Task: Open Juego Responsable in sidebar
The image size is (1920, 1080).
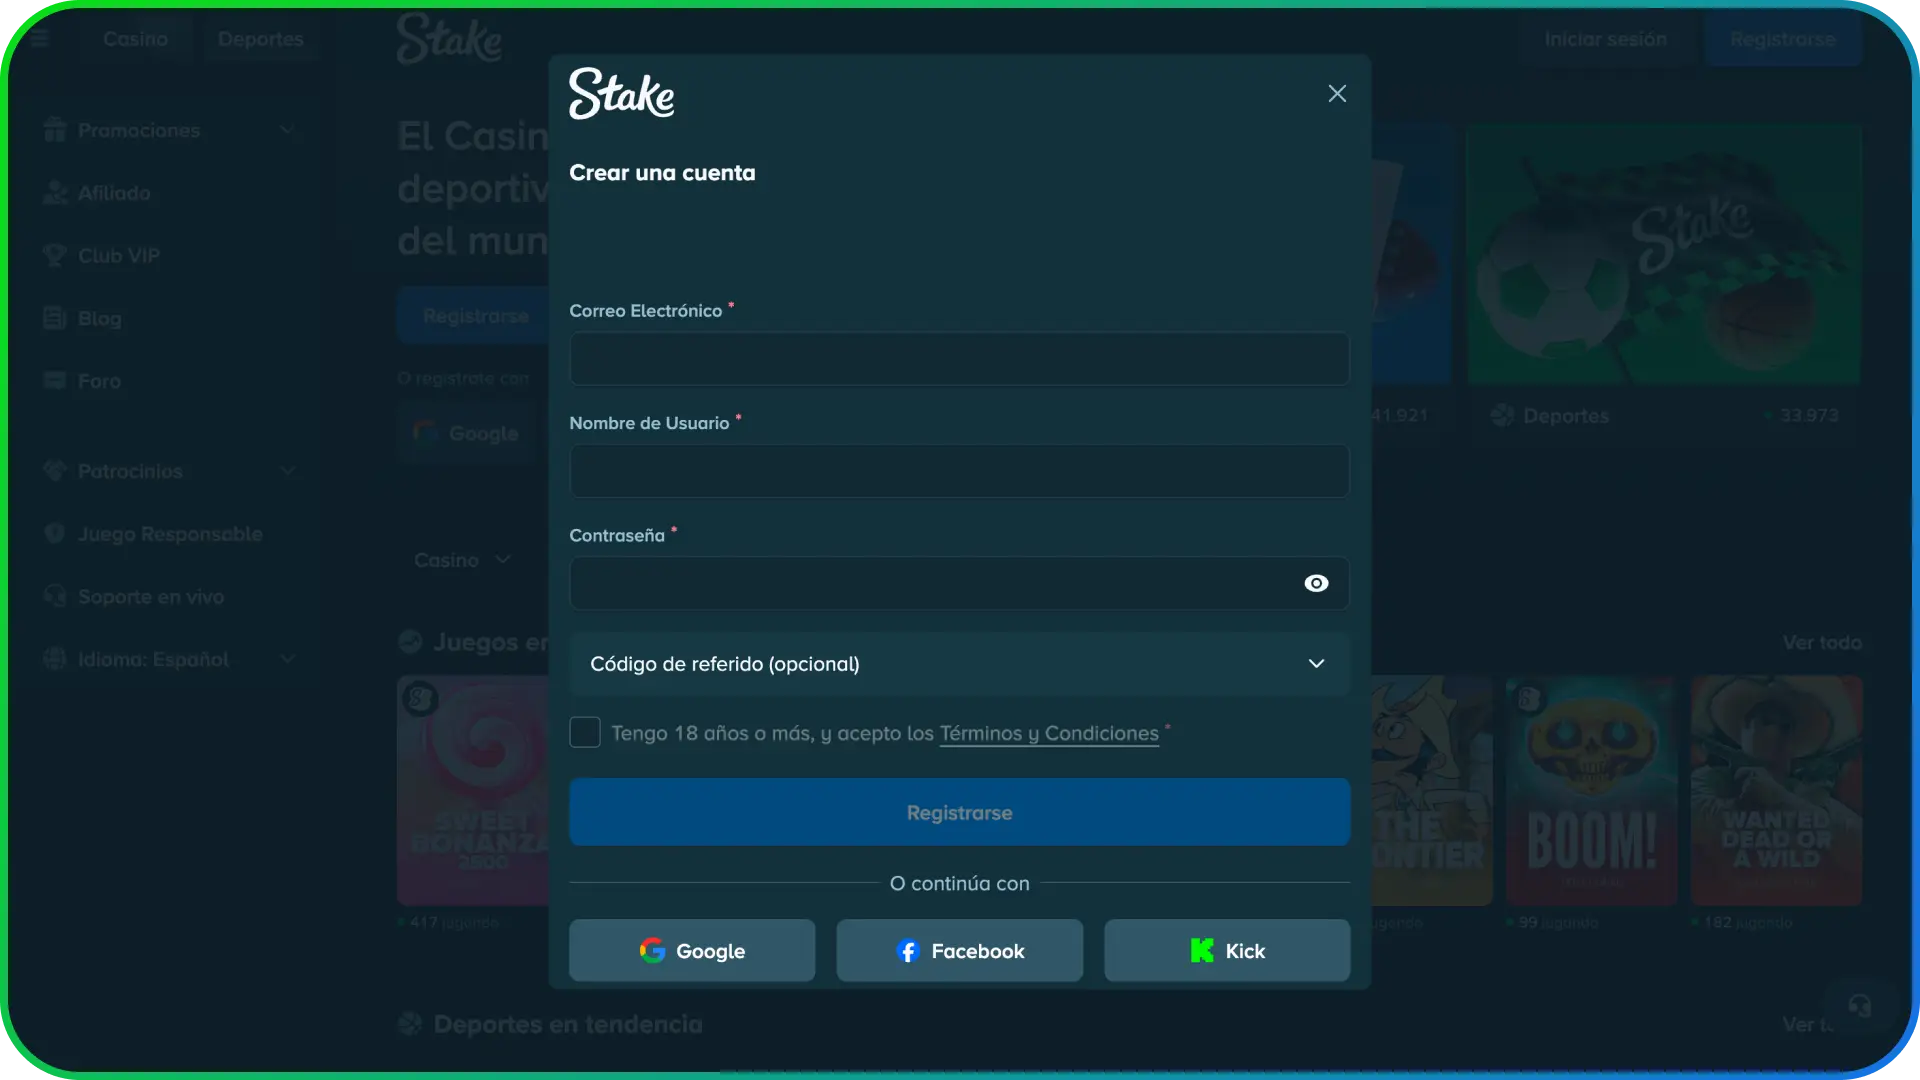Action: tap(170, 534)
